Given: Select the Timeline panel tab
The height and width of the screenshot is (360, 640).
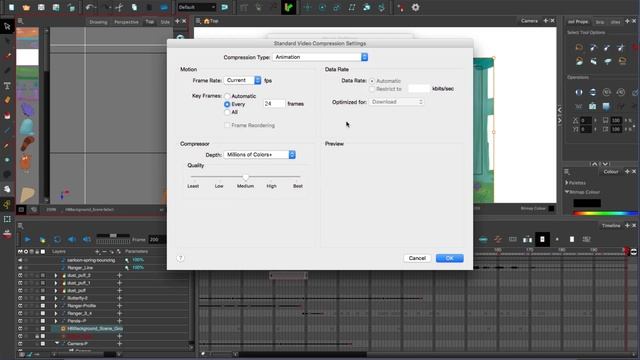Looking at the screenshot, I should (611, 226).
